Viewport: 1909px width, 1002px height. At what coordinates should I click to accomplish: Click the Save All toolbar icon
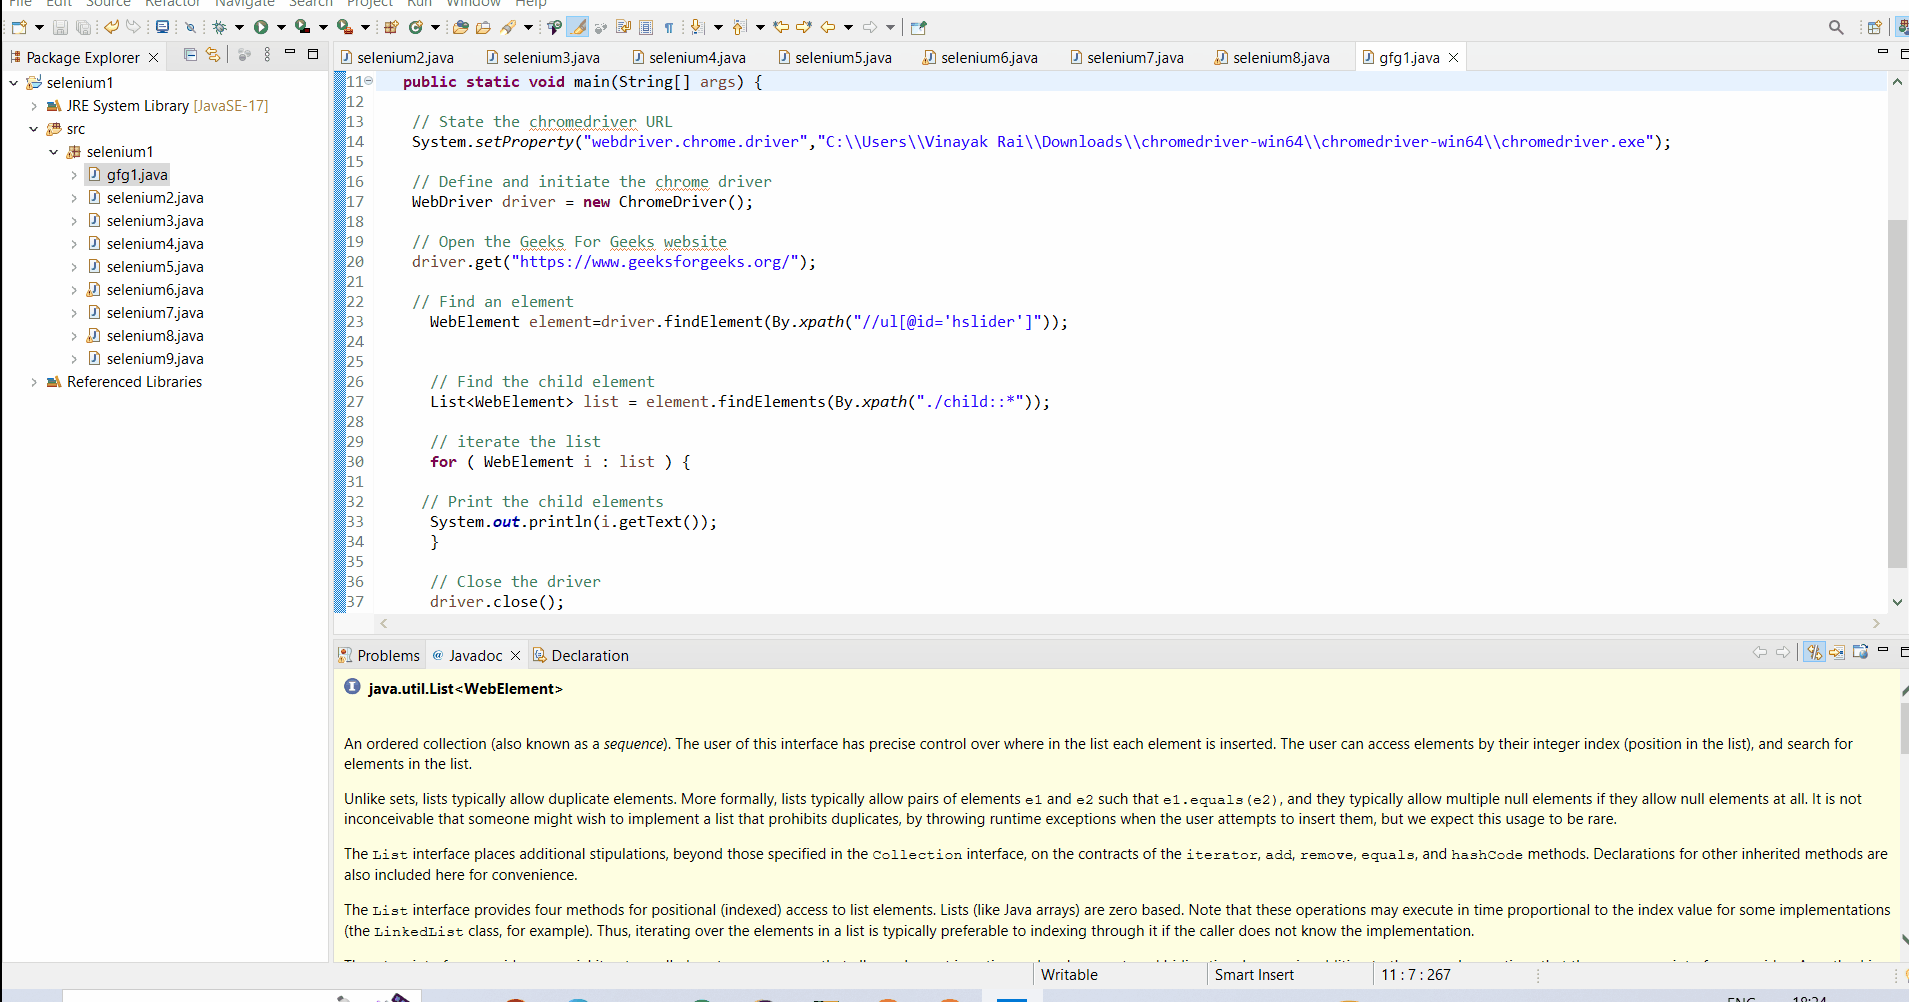85,27
